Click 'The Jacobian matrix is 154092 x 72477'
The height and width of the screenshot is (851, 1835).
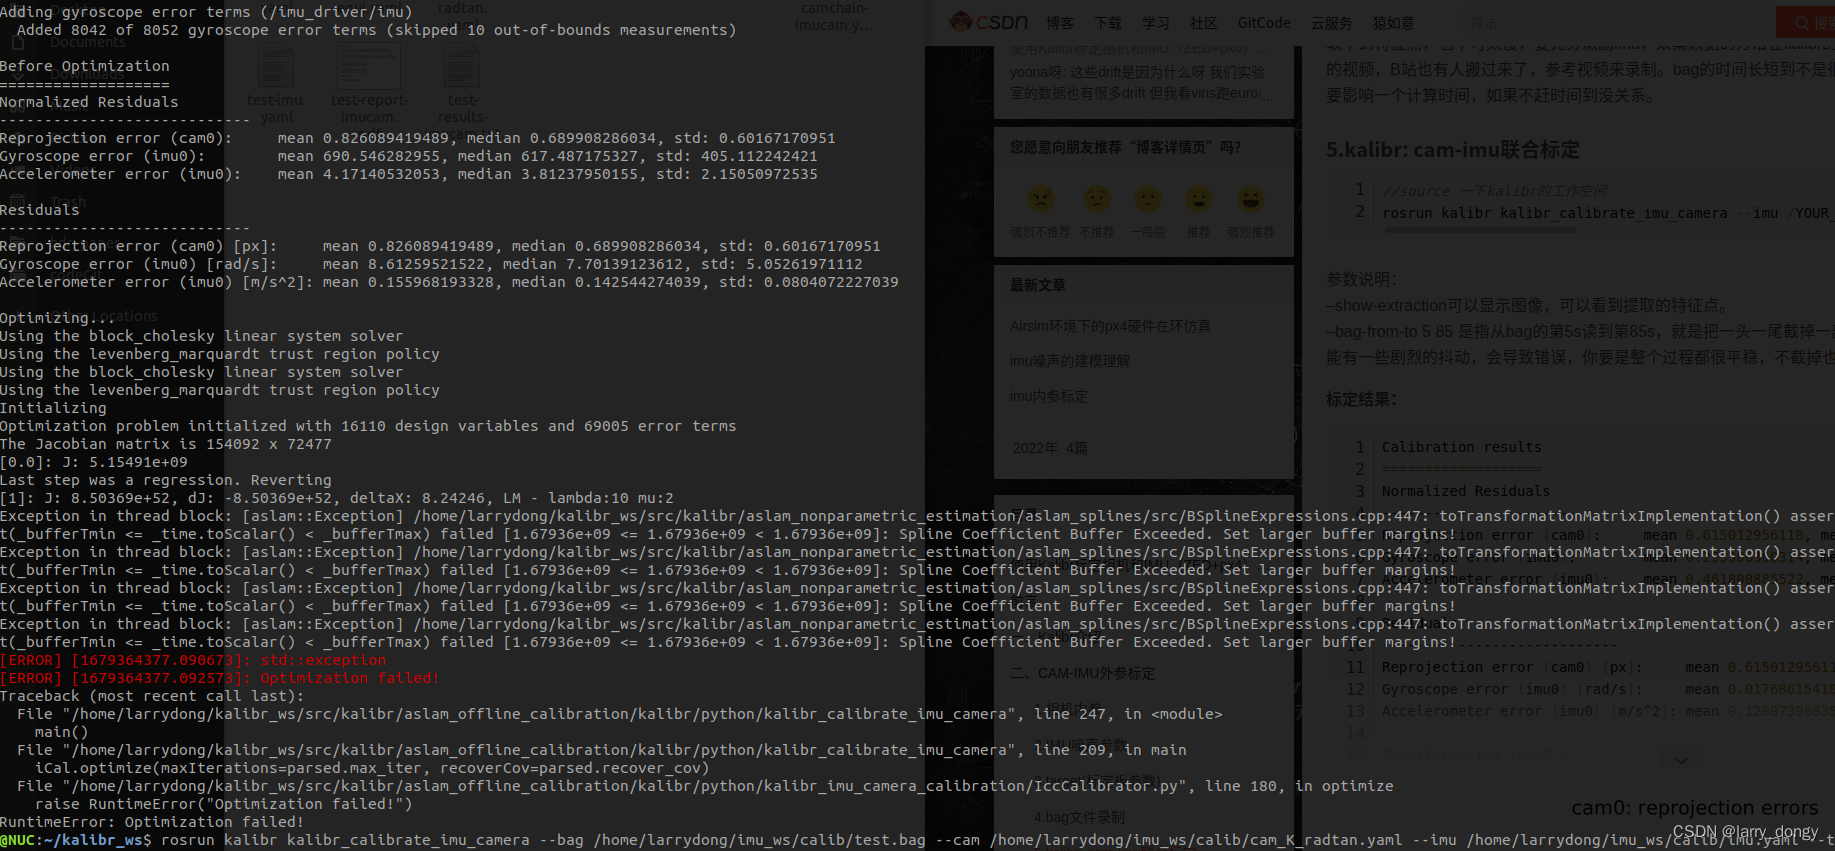click(166, 444)
